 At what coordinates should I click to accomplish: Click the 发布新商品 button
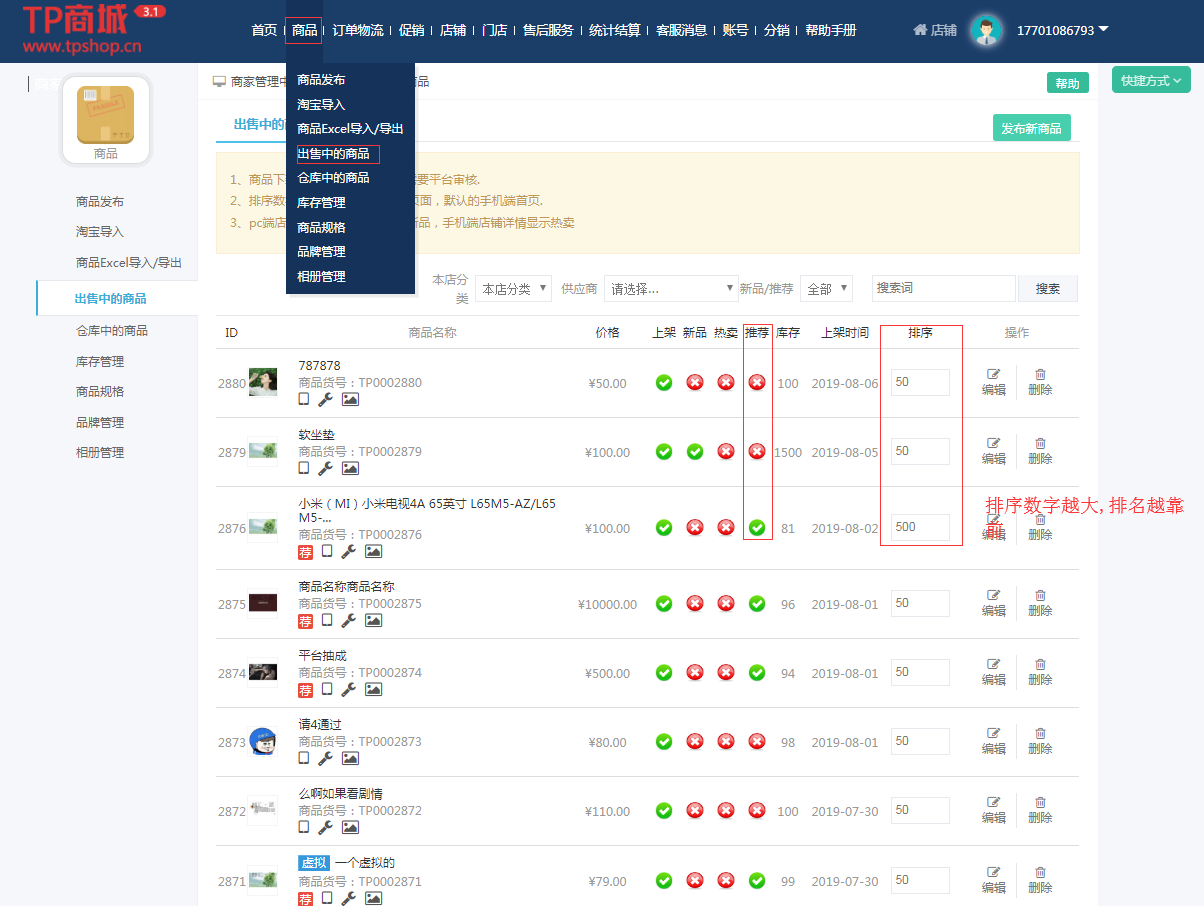click(1031, 128)
